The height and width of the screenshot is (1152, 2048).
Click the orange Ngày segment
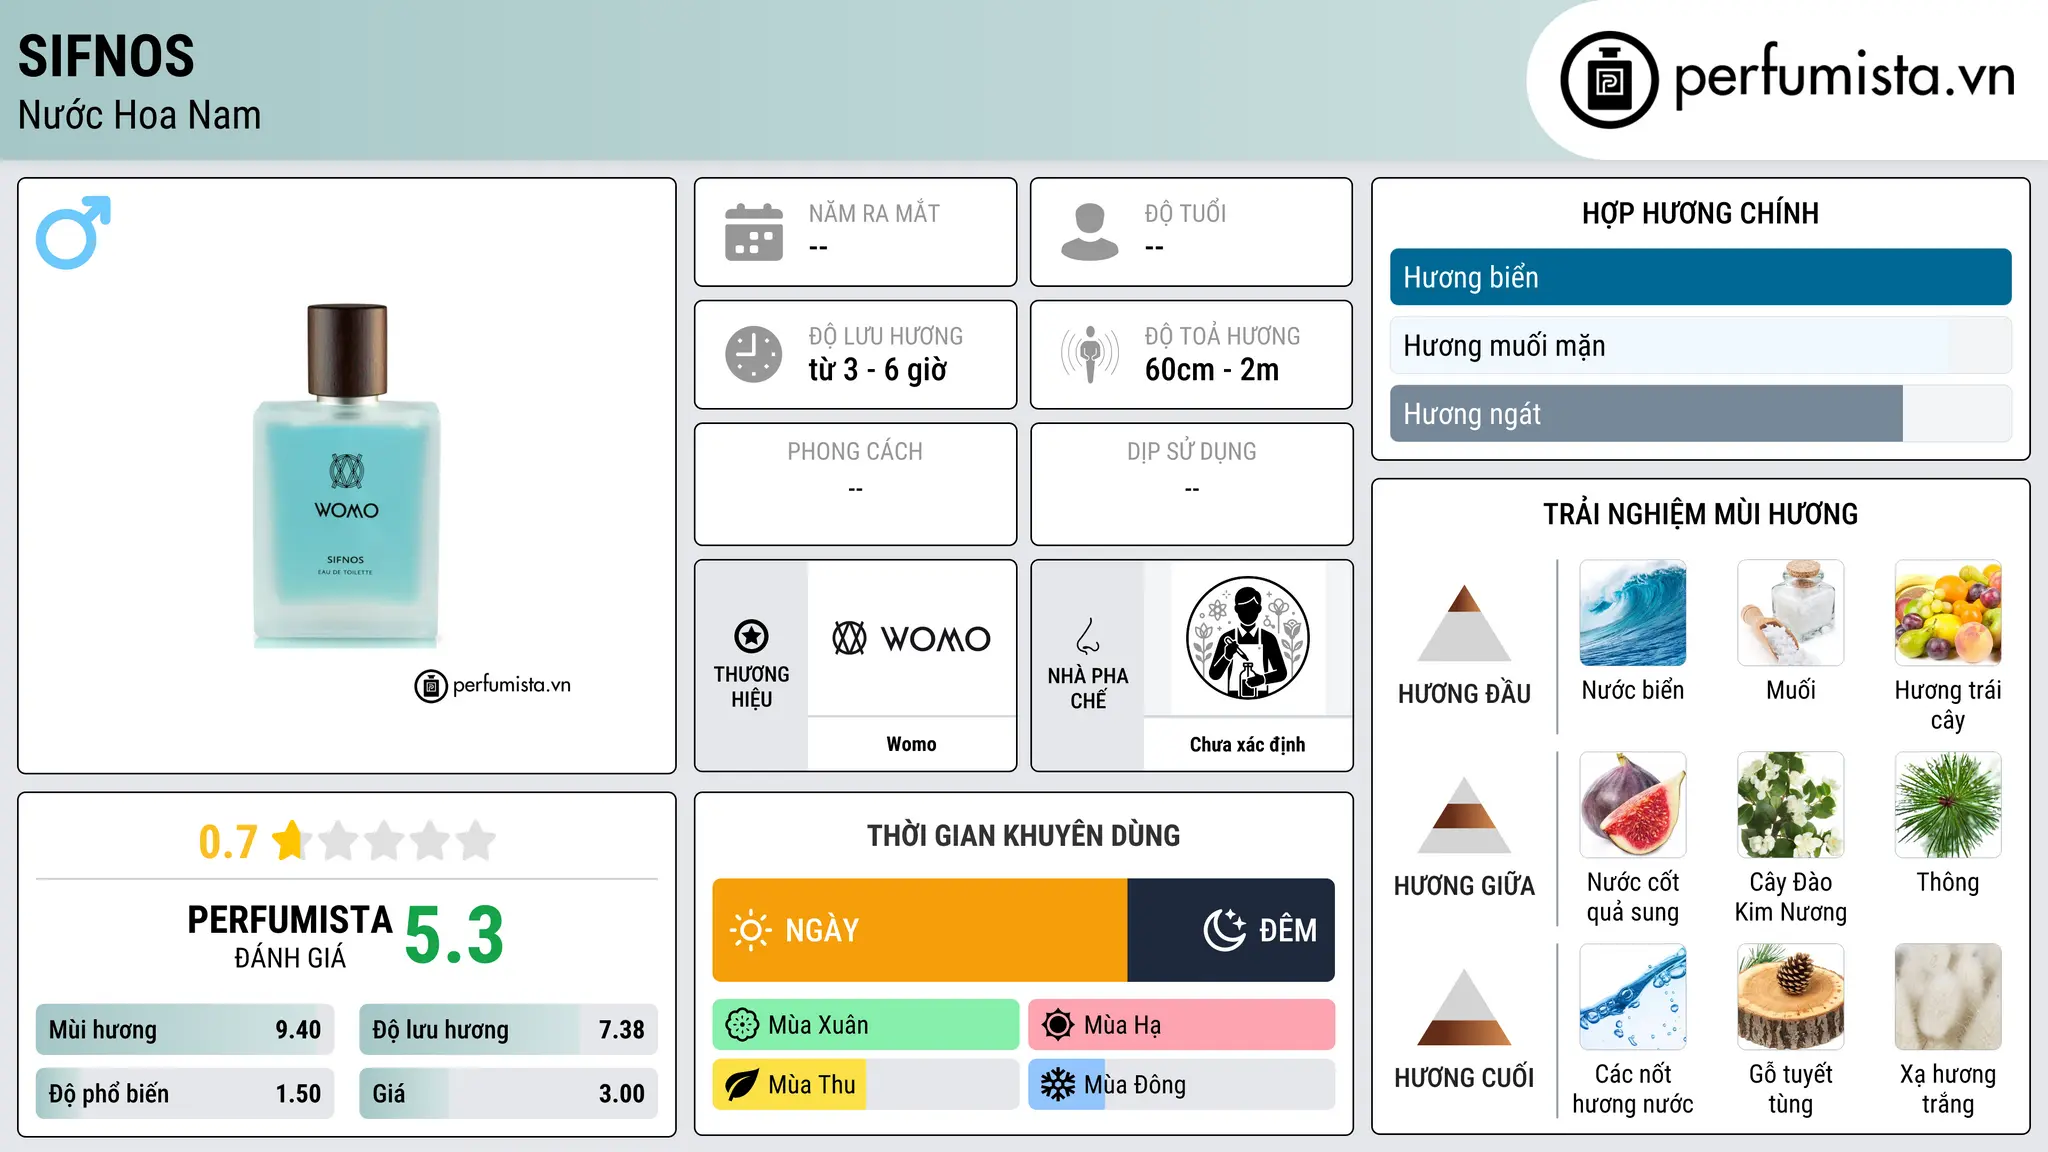click(920, 930)
